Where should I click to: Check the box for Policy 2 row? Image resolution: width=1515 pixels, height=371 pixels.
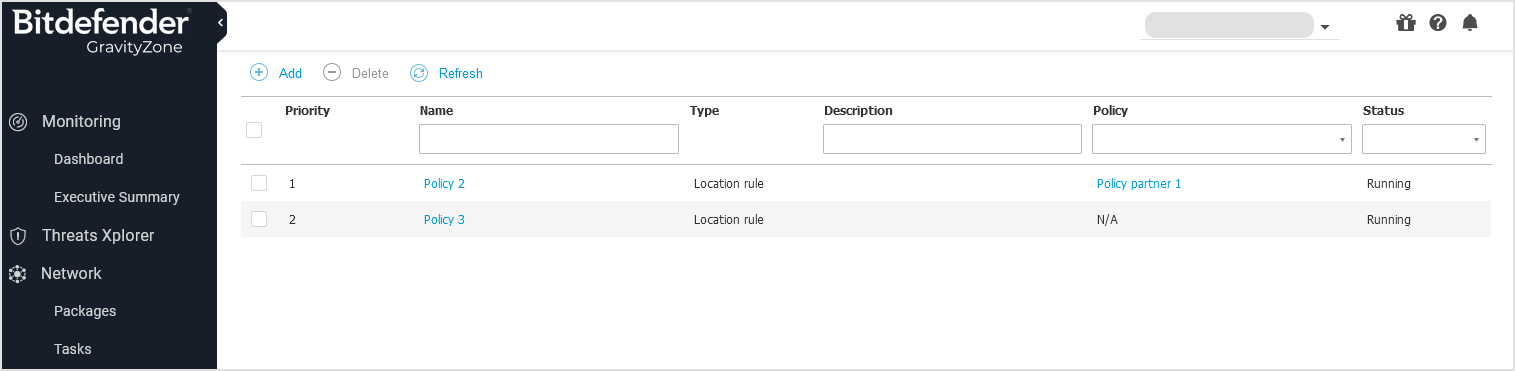click(259, 183)
